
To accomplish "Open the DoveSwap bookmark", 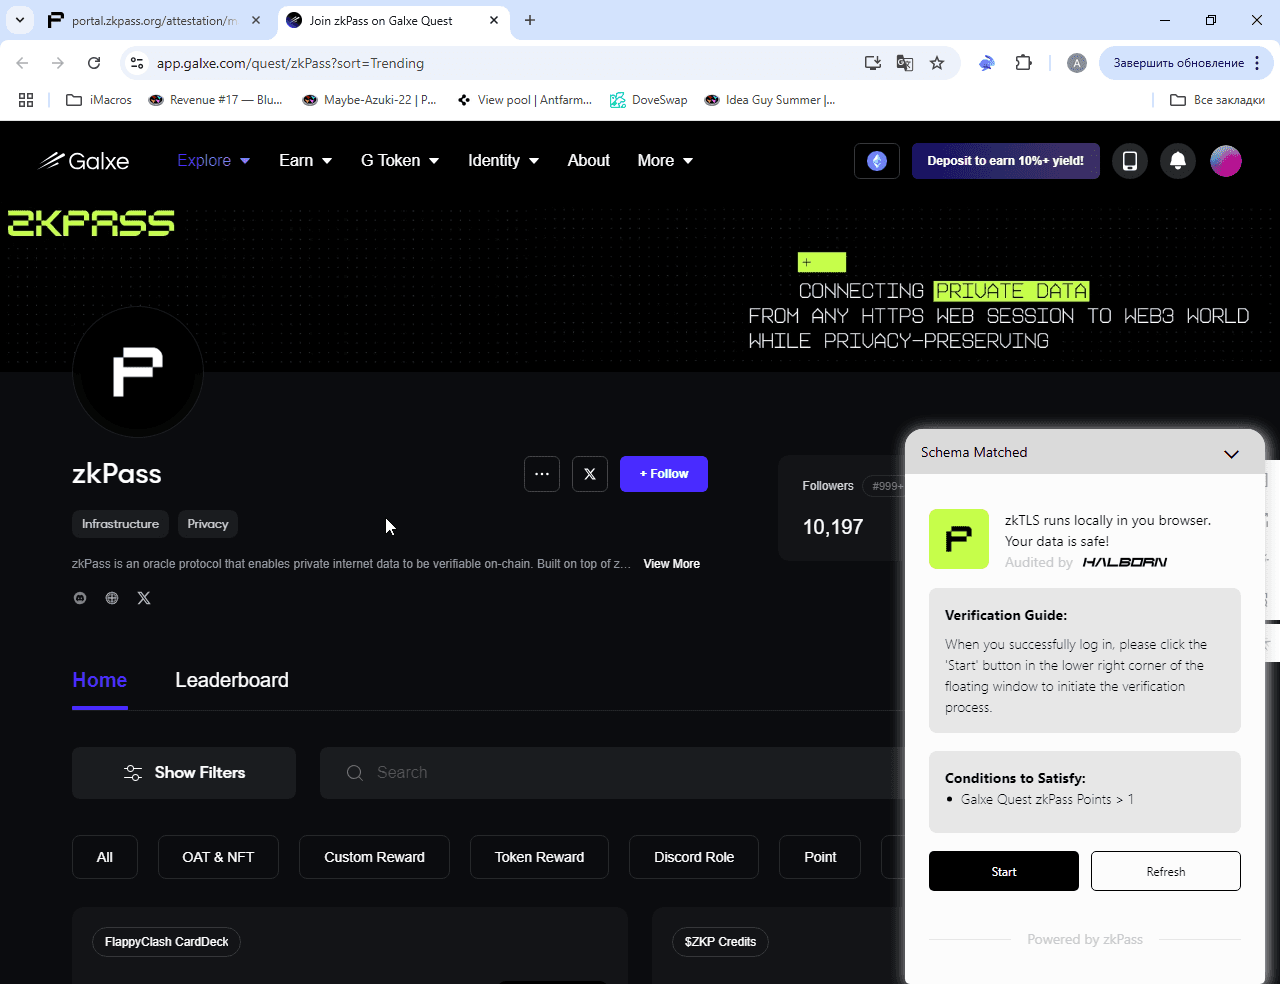I will [x=648, y=100].
